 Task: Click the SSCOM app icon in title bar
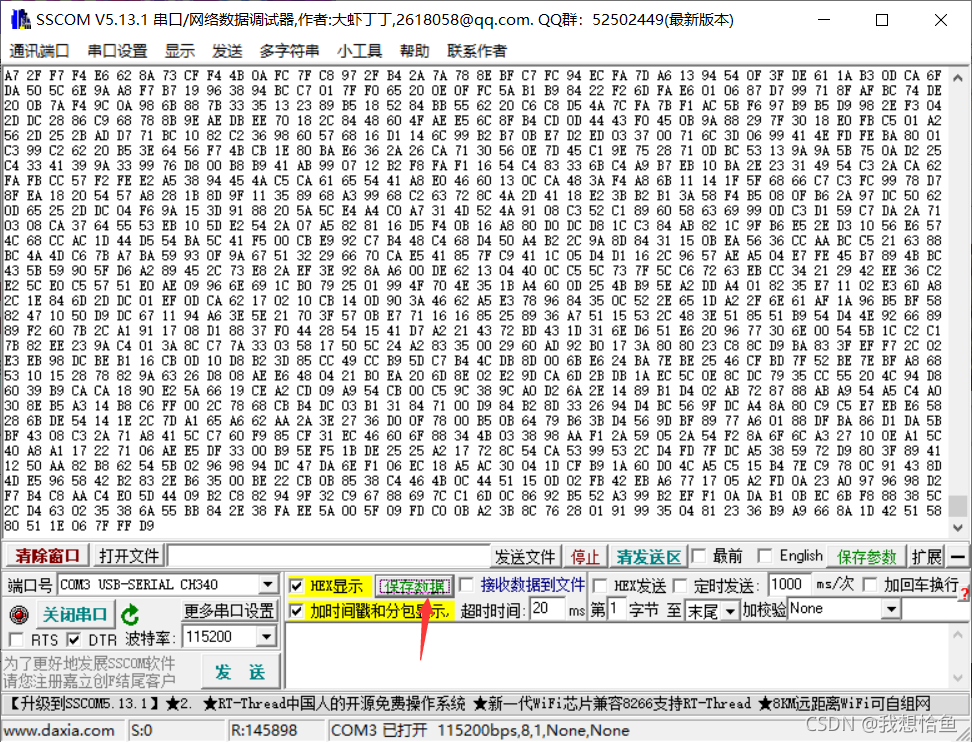coord(21,20)
